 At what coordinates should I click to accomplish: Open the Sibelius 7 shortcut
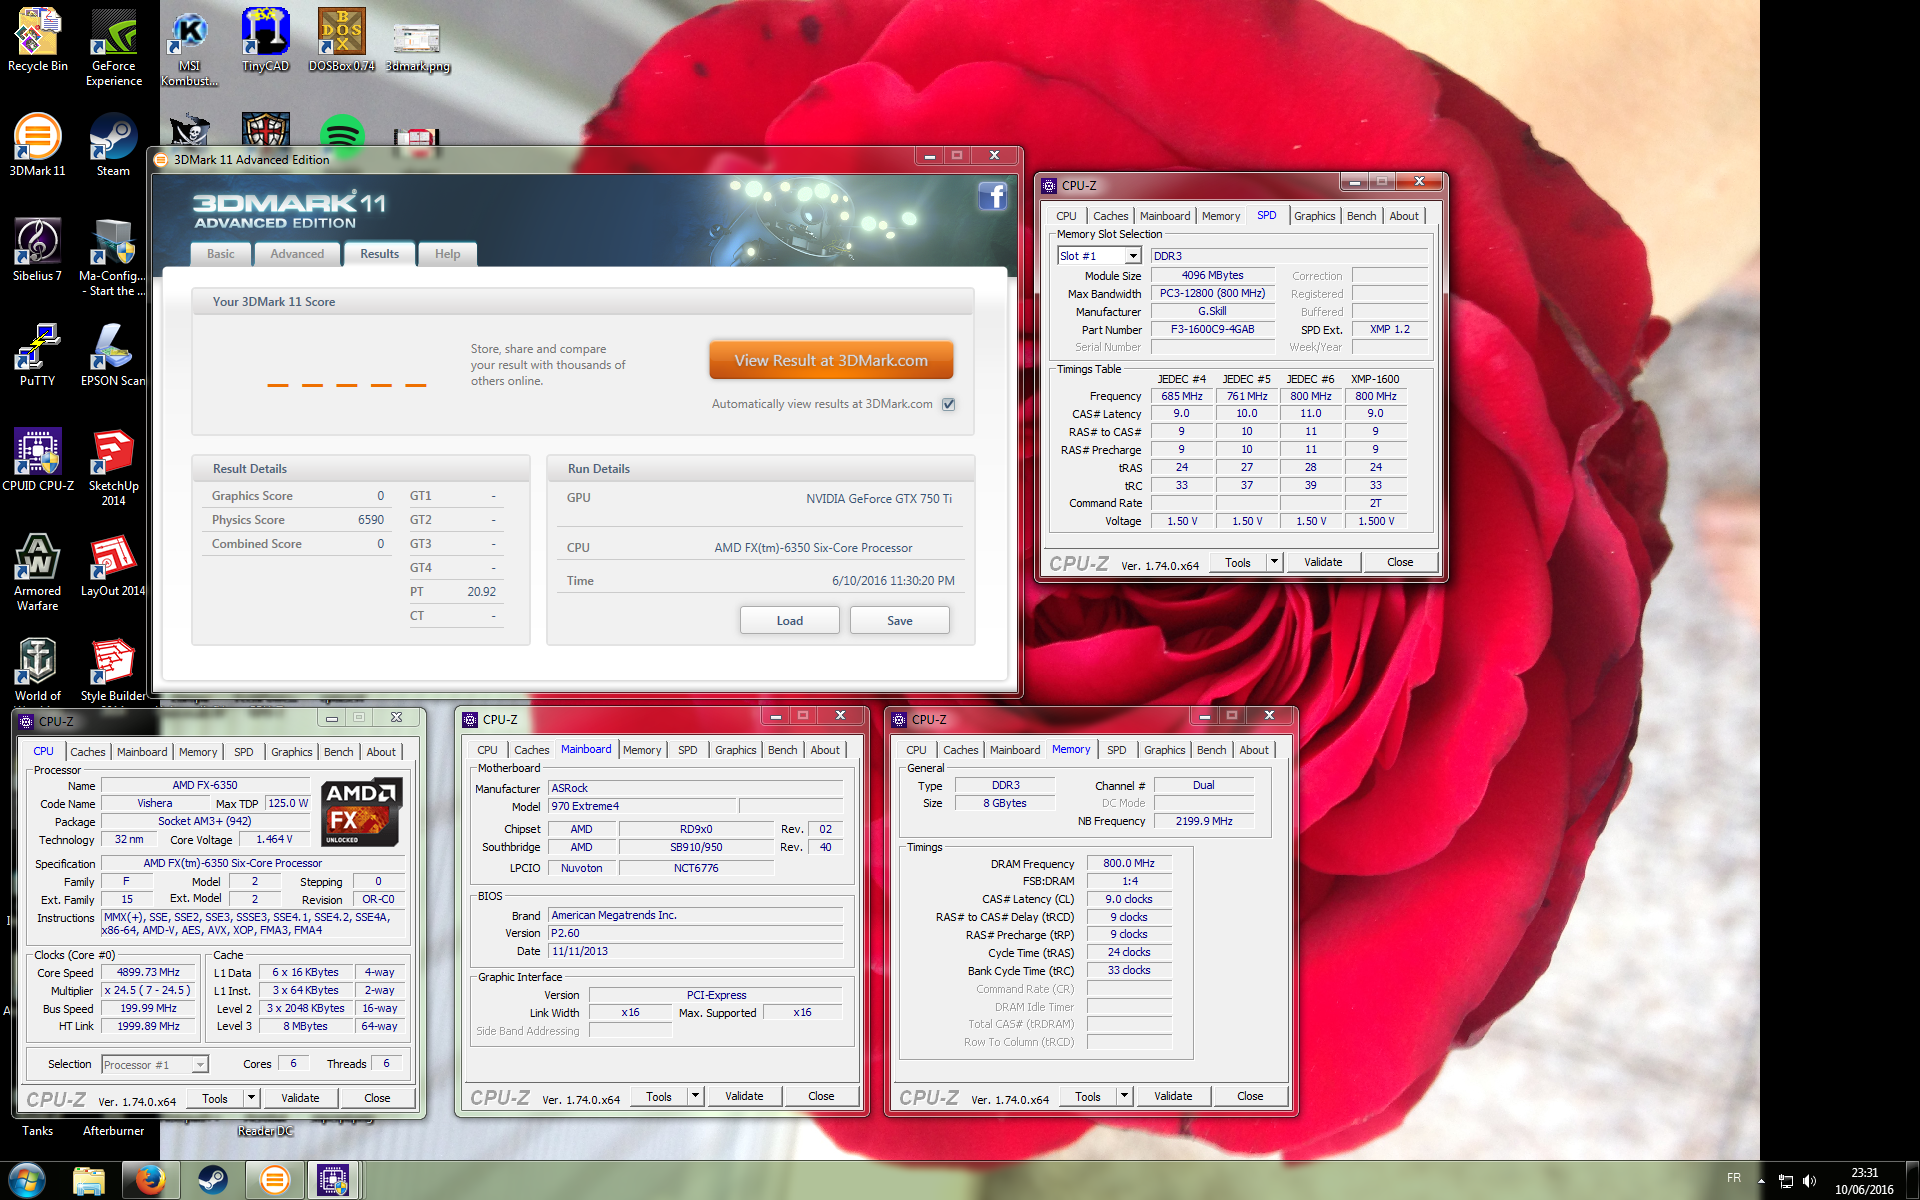click(x=38, y=250)
